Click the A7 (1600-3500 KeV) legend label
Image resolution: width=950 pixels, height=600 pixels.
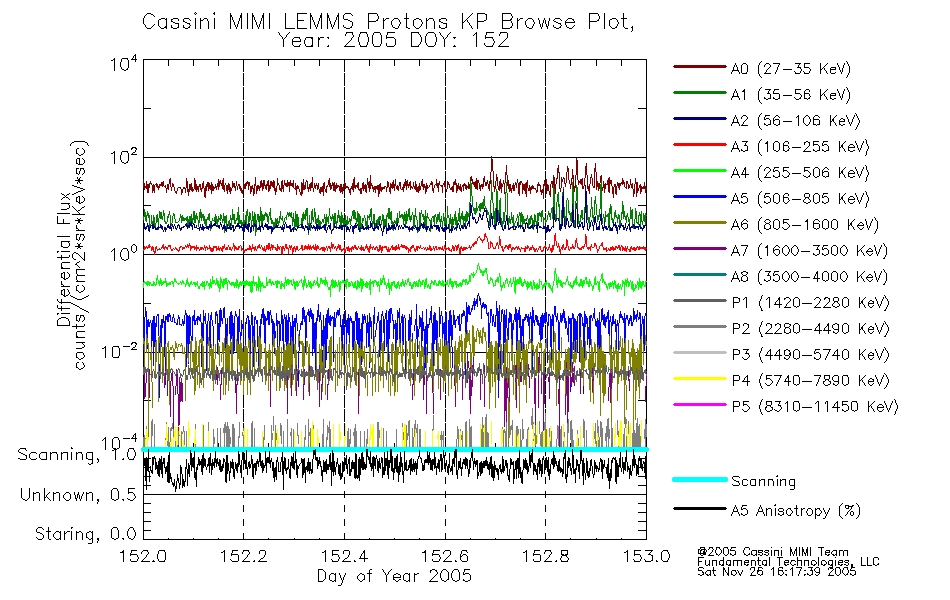[x=809, y=251]
